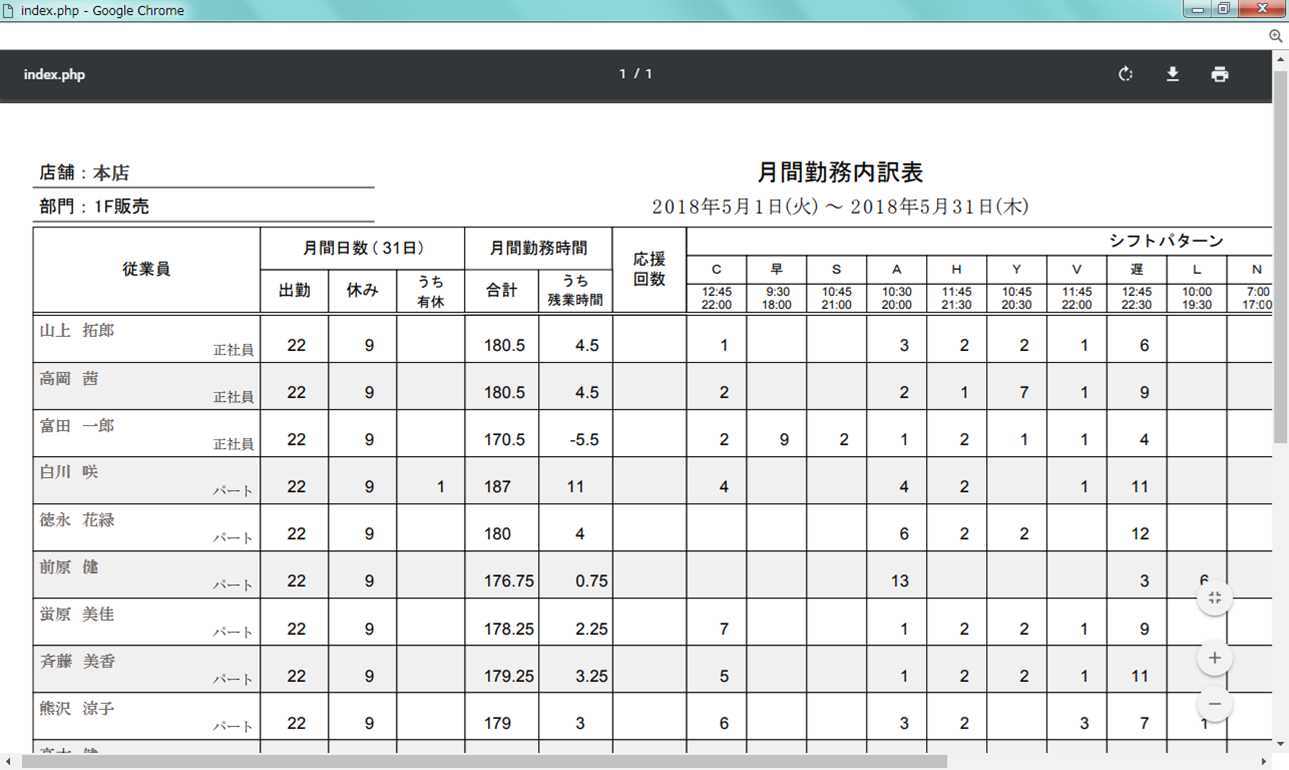Click shift pattern V 11:45 22:00 header

(x=1076, y=285)
